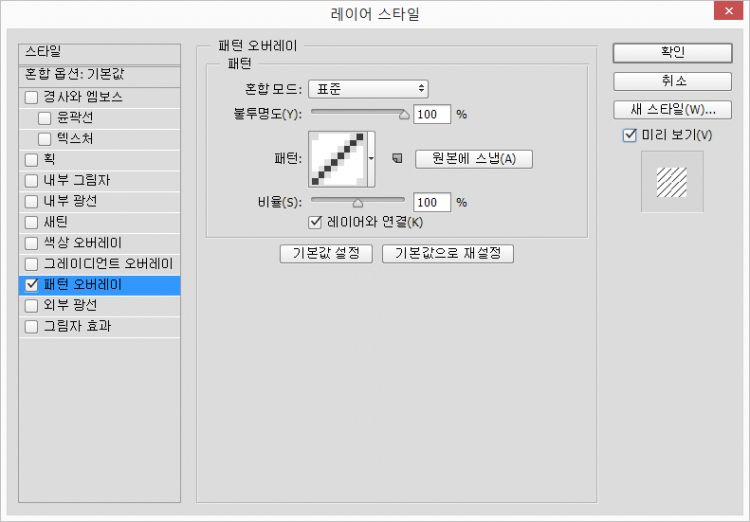The image size is (750, 522).
Task: Click the diagonal stripe pattern swatch
Action: [338, 159]
